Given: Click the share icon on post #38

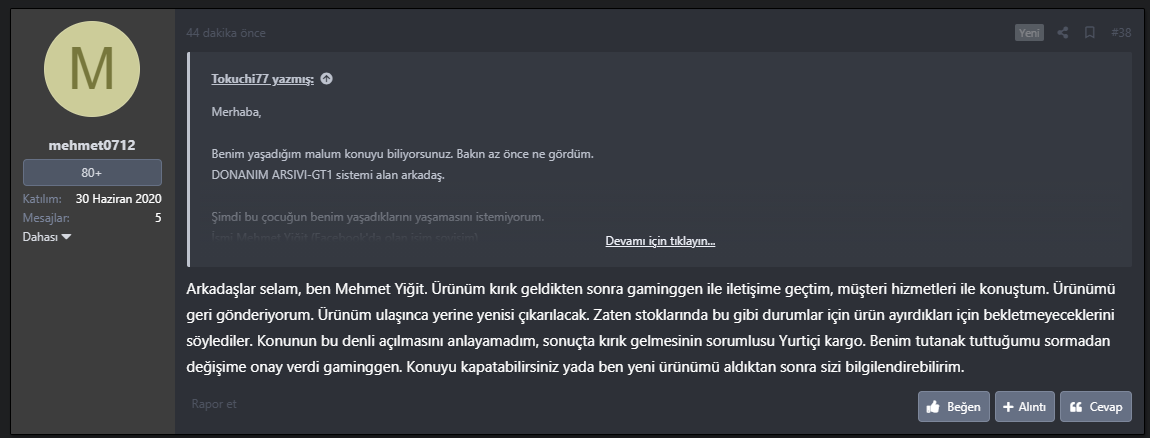Looking at the screenshot, I should 1063,33.
